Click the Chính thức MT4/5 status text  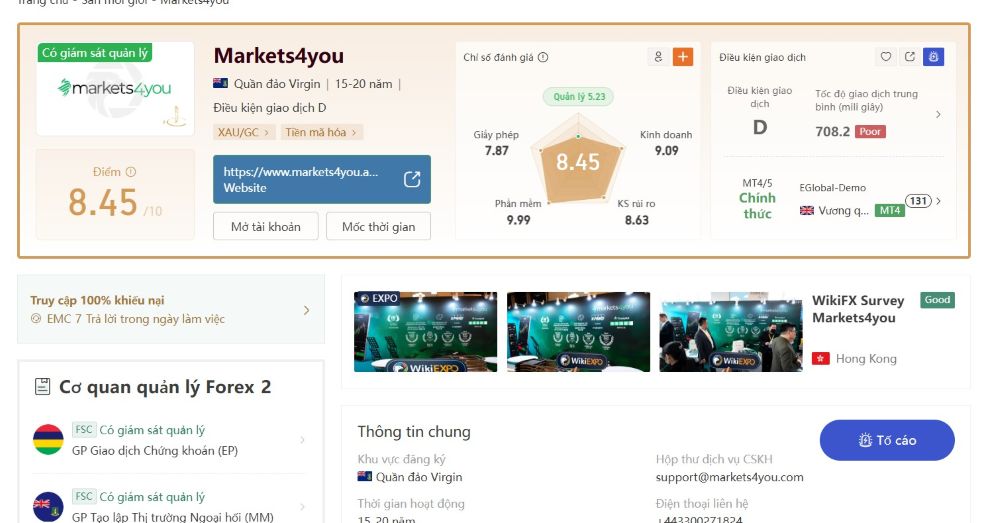tap(757, 205)
